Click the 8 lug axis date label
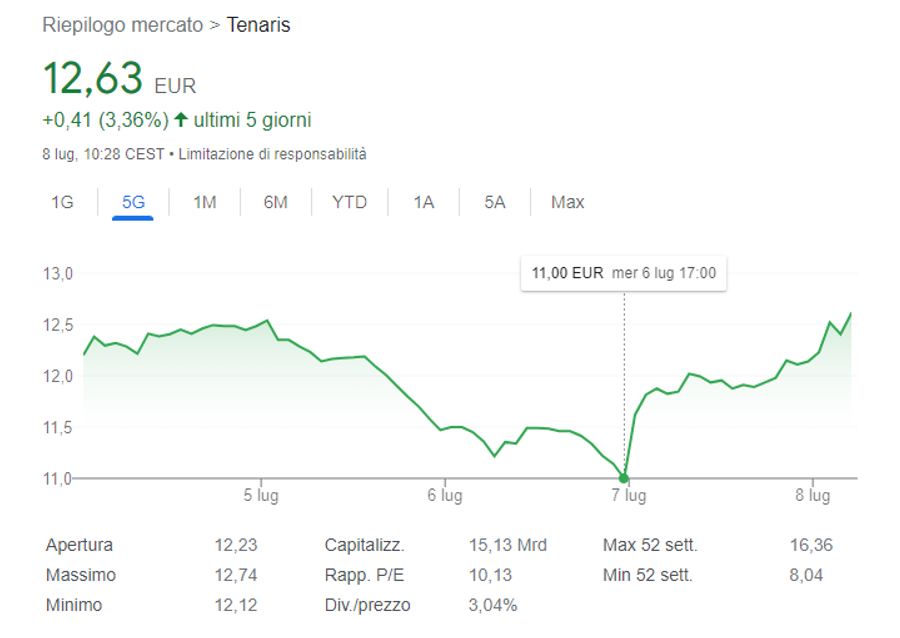Viewport: 900px width, 638px height. [813, 495]
